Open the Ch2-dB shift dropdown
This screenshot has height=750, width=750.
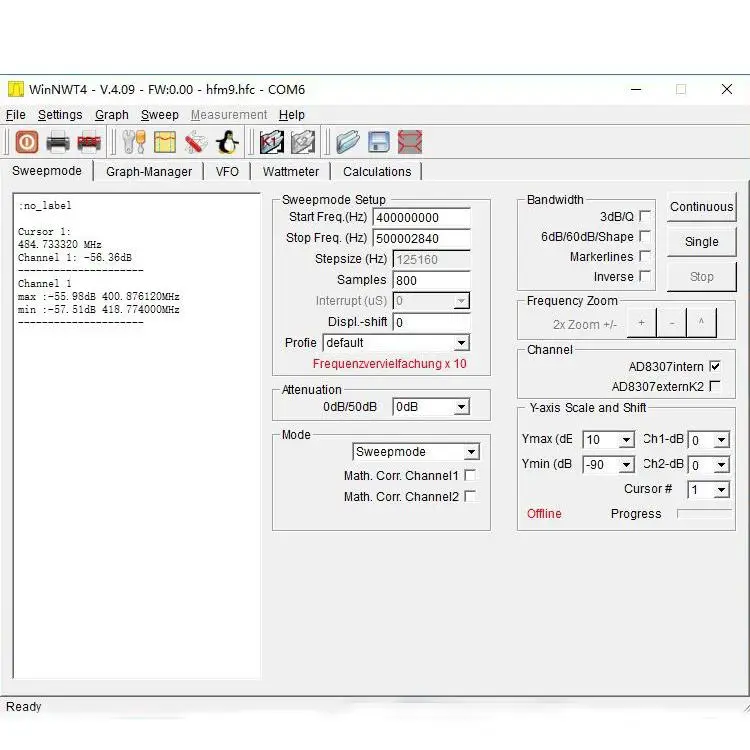point(709,464)
